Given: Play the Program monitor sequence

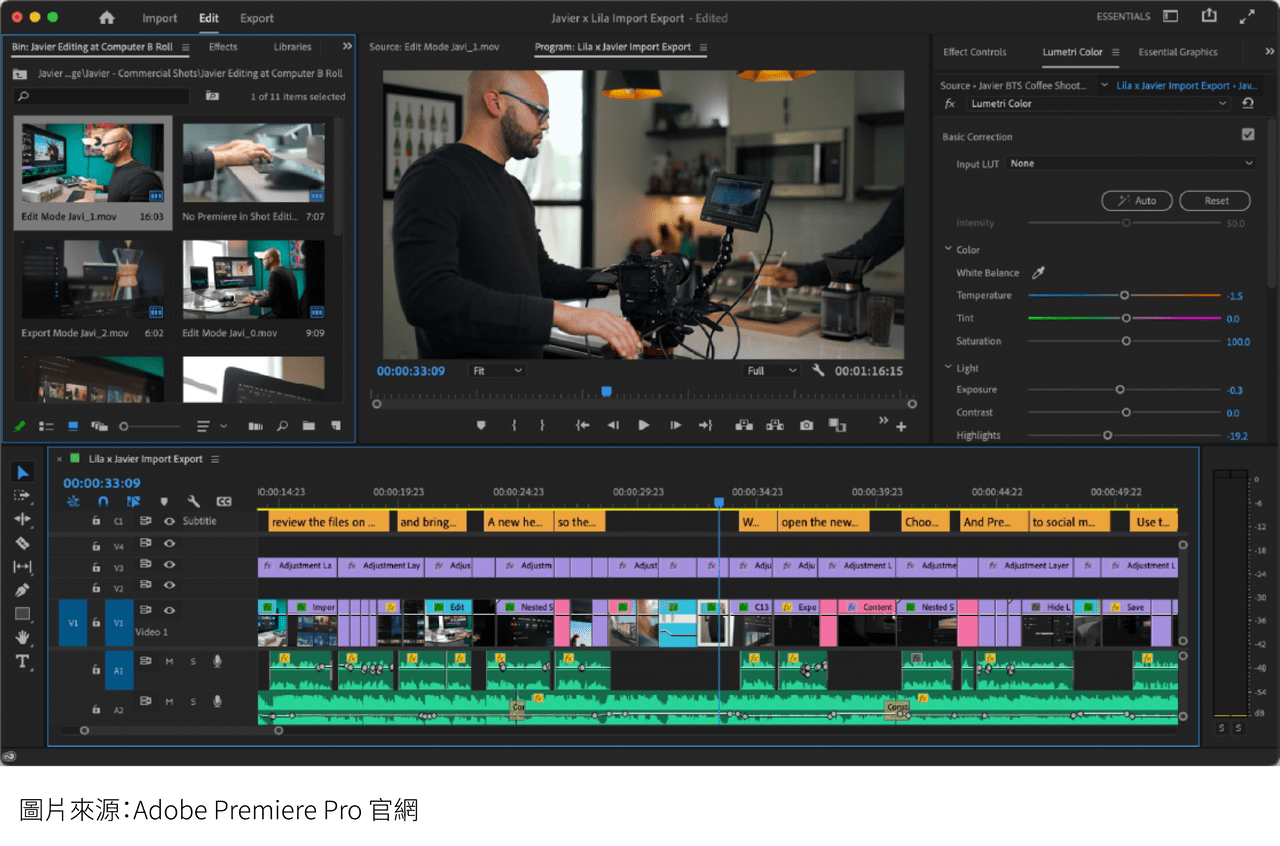Looking at the screenshot, I should coord(644,425).
